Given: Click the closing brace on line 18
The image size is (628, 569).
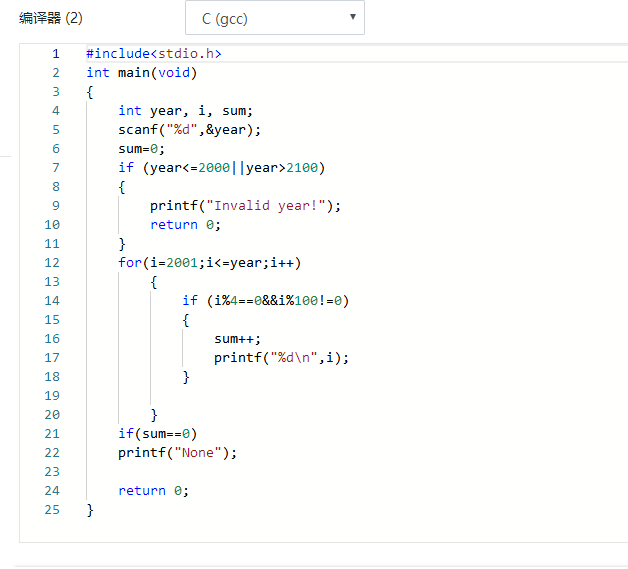Looking at the screenshot, I should click(186, 377).
